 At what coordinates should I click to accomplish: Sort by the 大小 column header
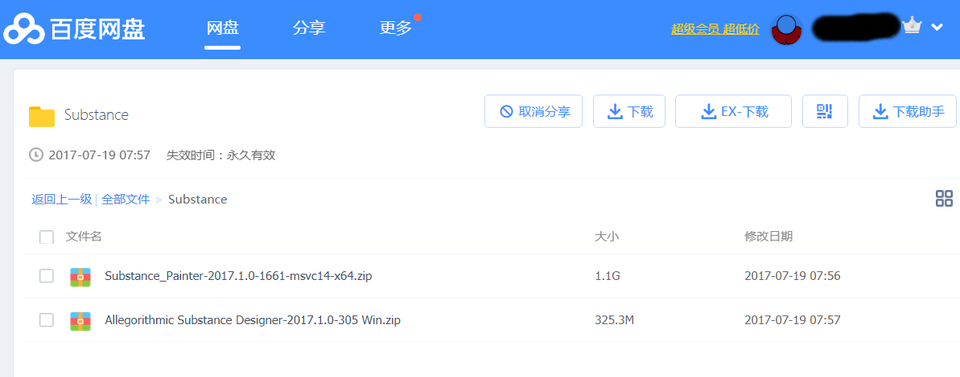607,237
